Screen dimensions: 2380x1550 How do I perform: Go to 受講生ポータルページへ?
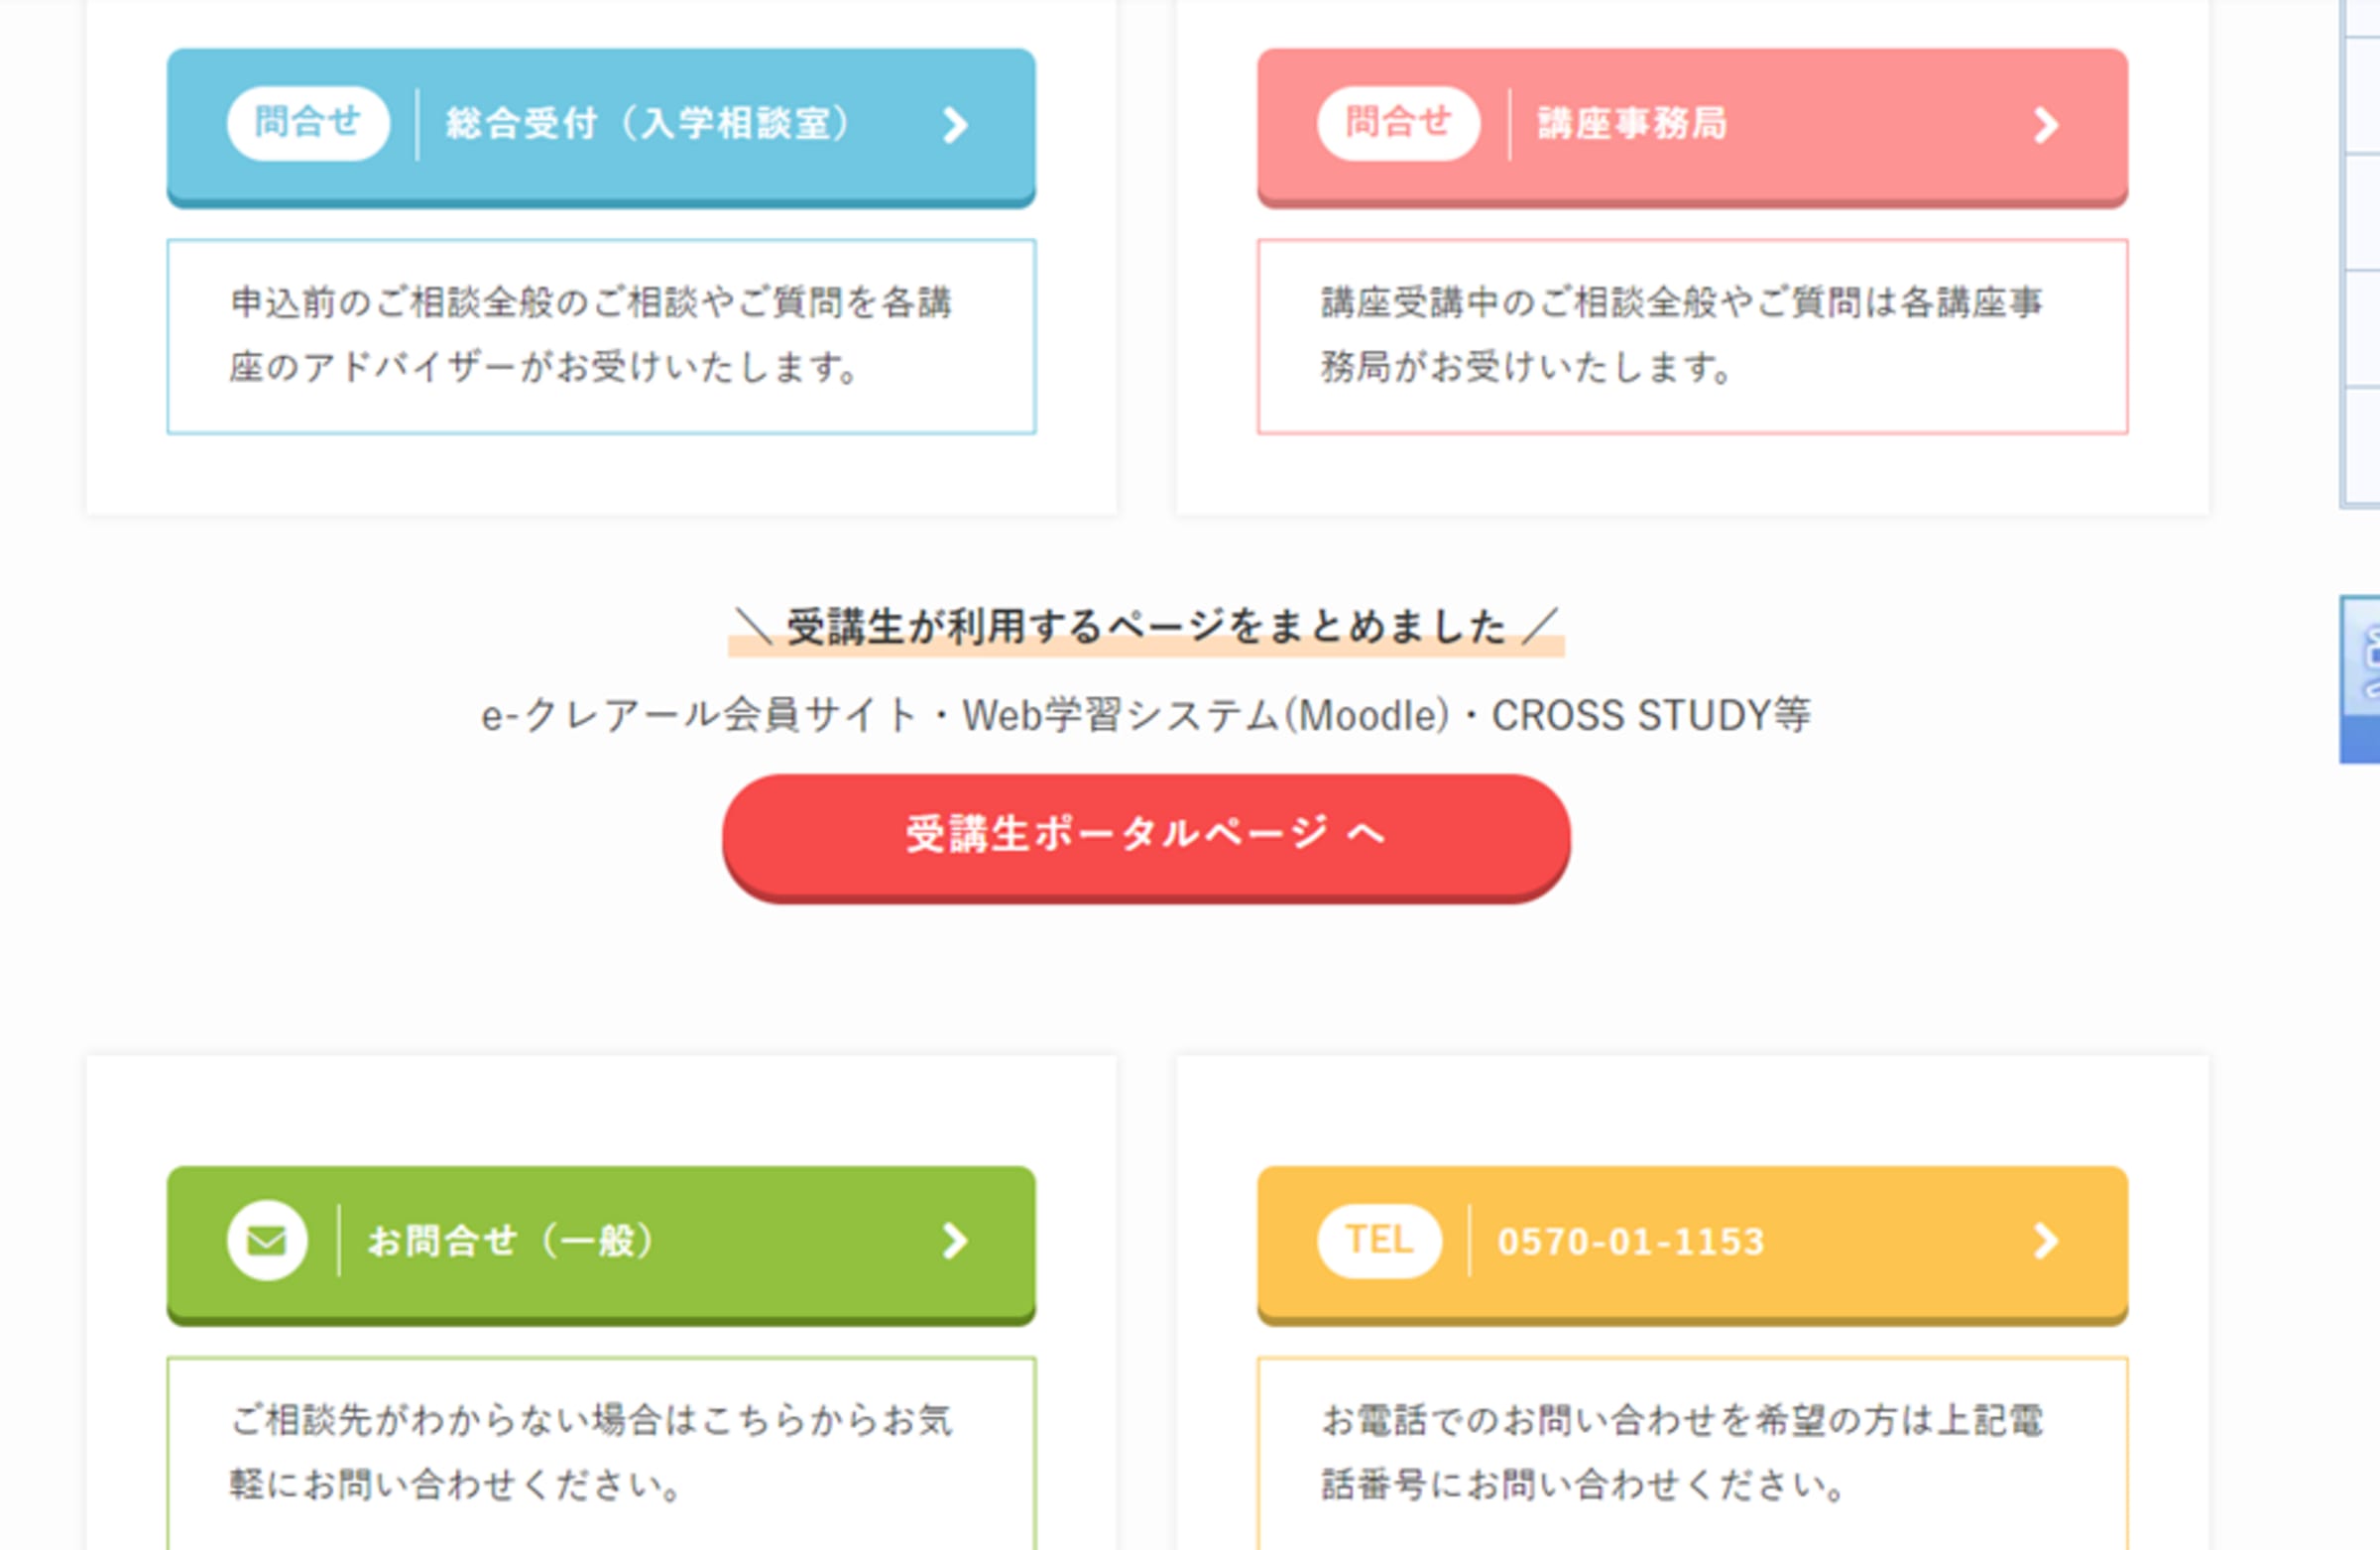pyautogui.click(x=1146, y=834)
